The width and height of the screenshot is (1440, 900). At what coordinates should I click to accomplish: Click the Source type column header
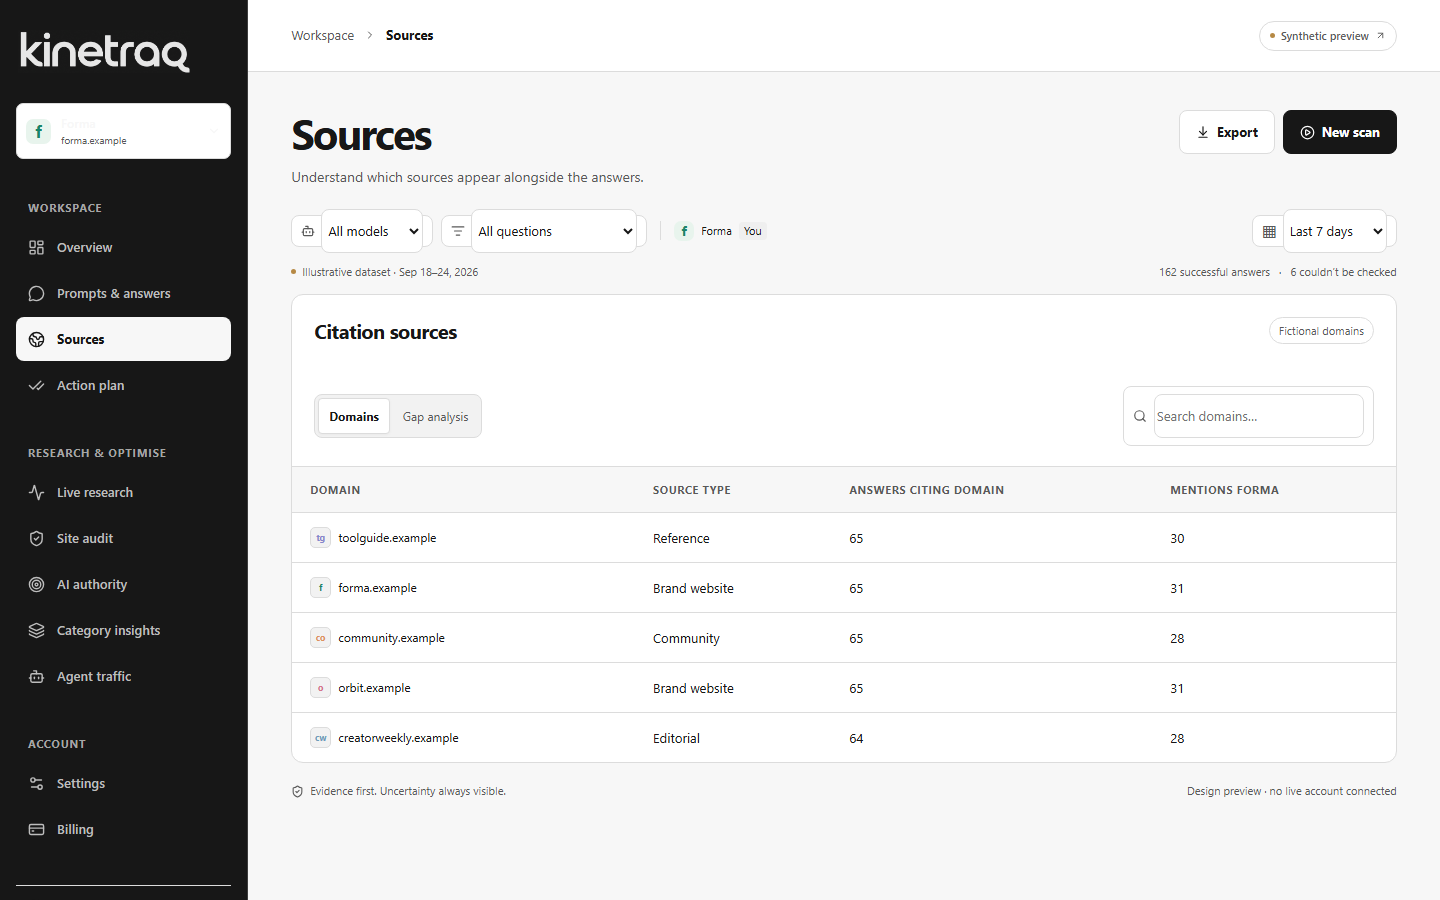(692, 490)
